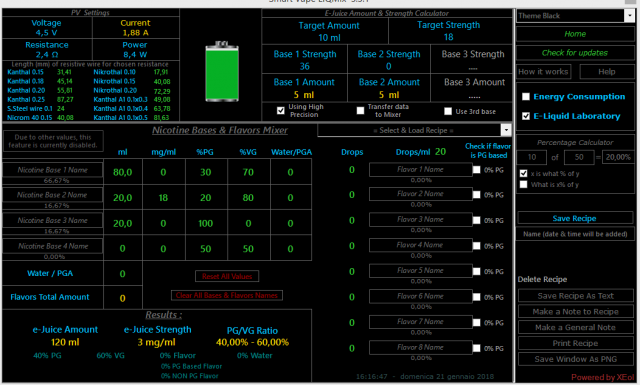Click Delete Recipe label
The image size is (640, 385).
(x=542, y=279)
